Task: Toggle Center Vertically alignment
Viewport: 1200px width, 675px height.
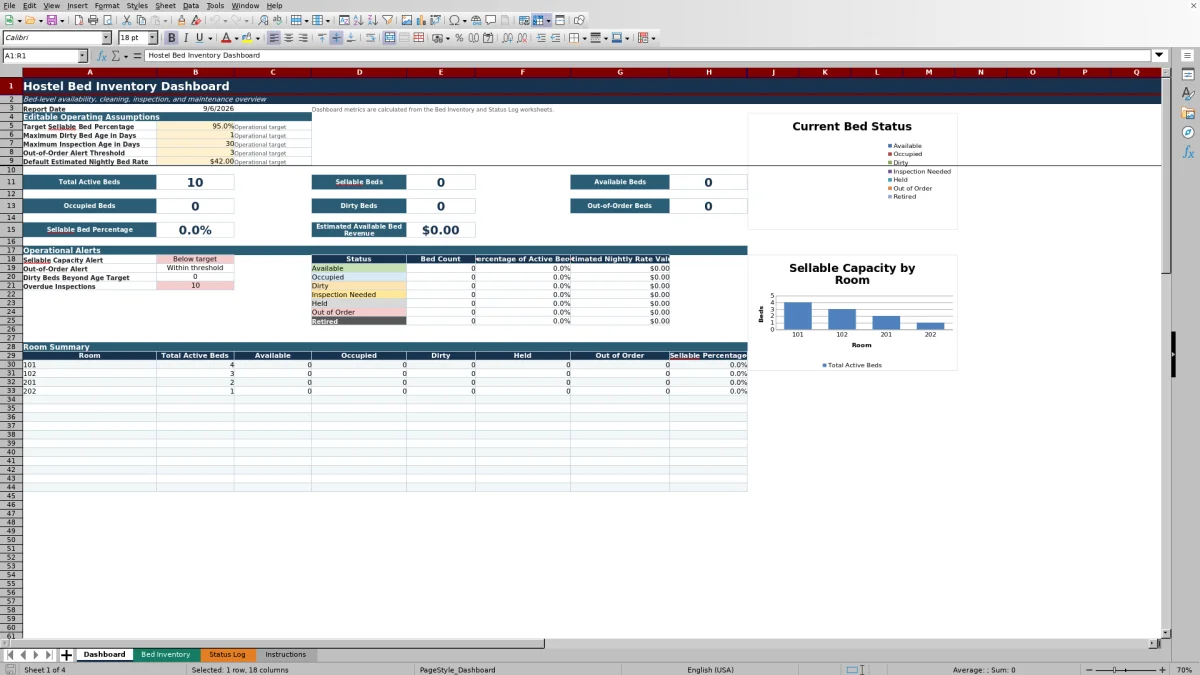Action: pos(336,38)
